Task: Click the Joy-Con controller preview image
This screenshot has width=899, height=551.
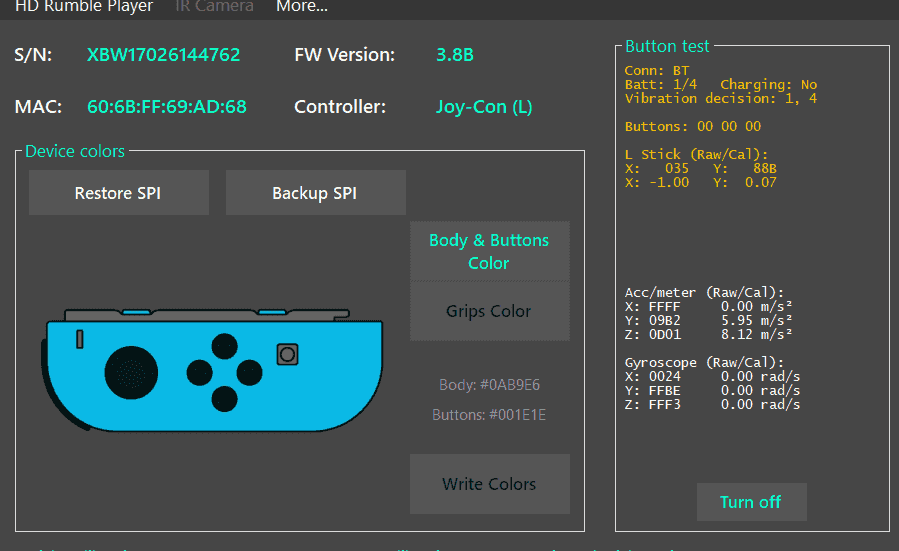Action: click(x=212, y=370)
